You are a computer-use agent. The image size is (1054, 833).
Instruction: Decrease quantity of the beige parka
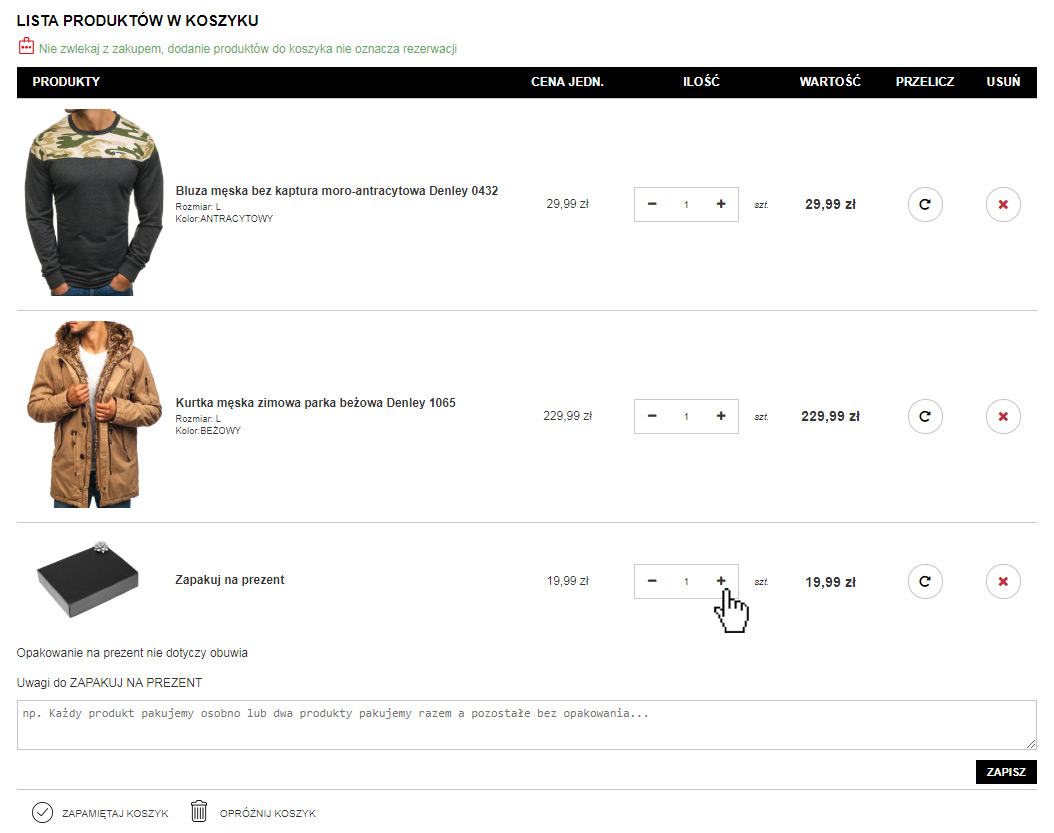point(652,416)
